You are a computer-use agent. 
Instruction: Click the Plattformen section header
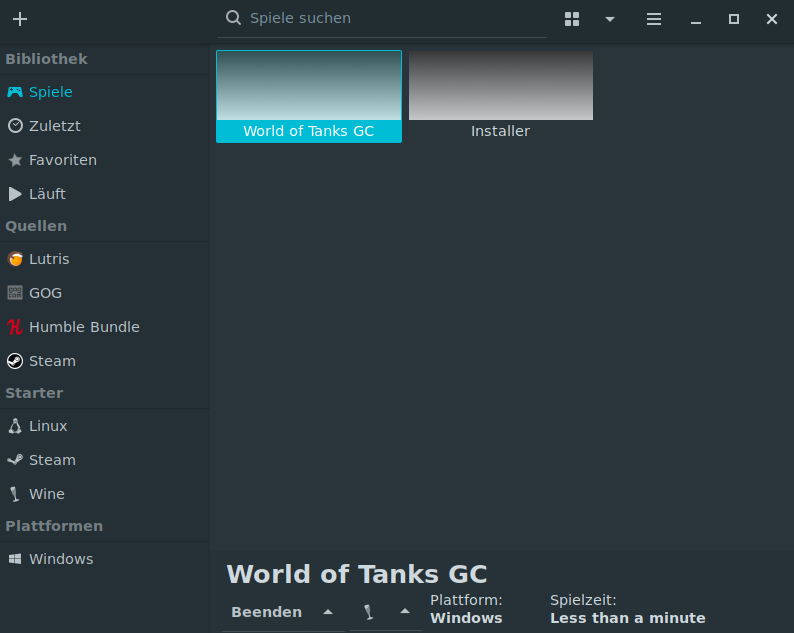point(54,526)
